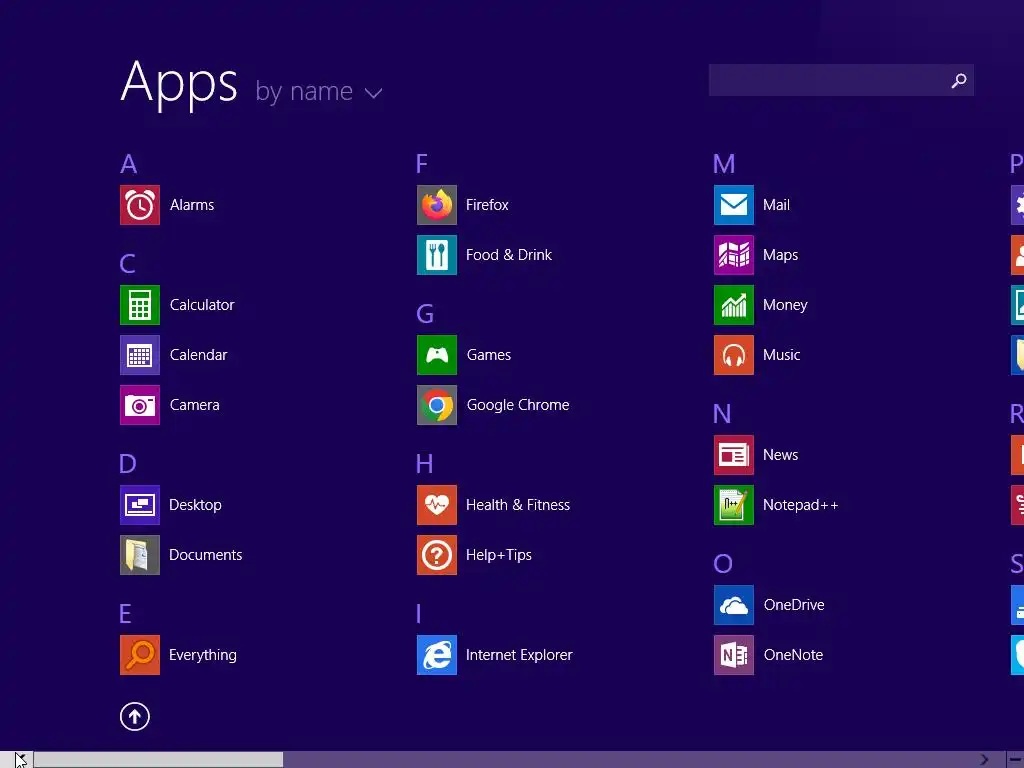Click the 'Internet Explorer' label text
Image resolution: width=1024 pixels, height=768 pixels.
coord(520,655)
